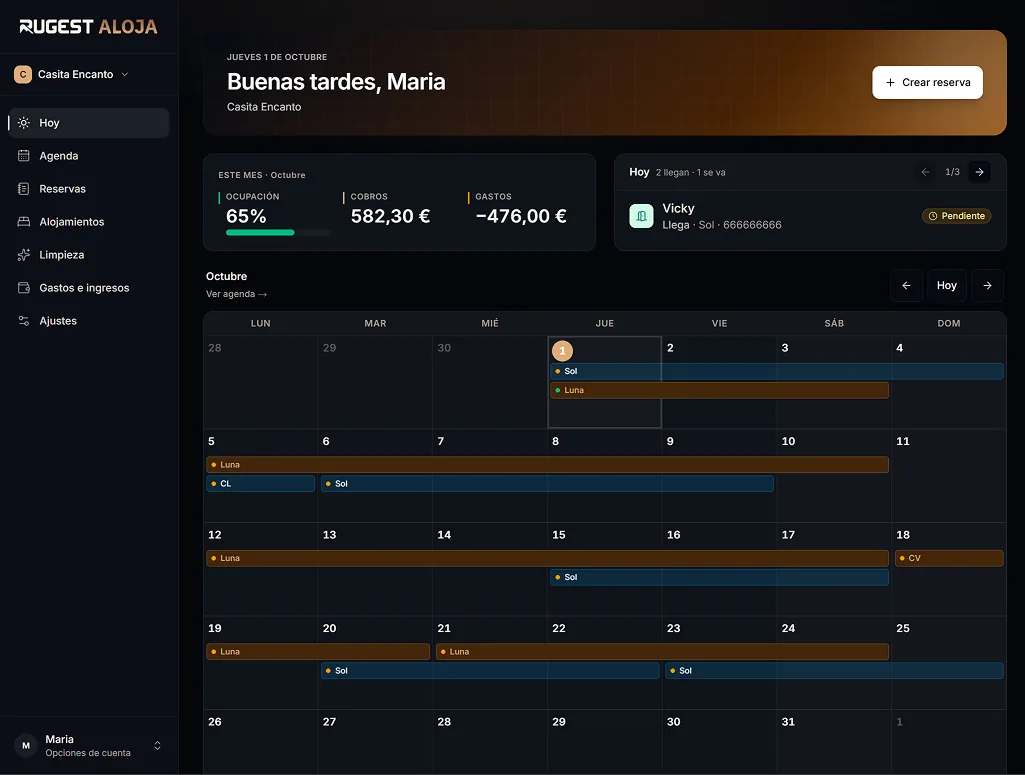
Task: Click the 1/3 page counter
Action: pyautogui.click(x=952, y=172)
